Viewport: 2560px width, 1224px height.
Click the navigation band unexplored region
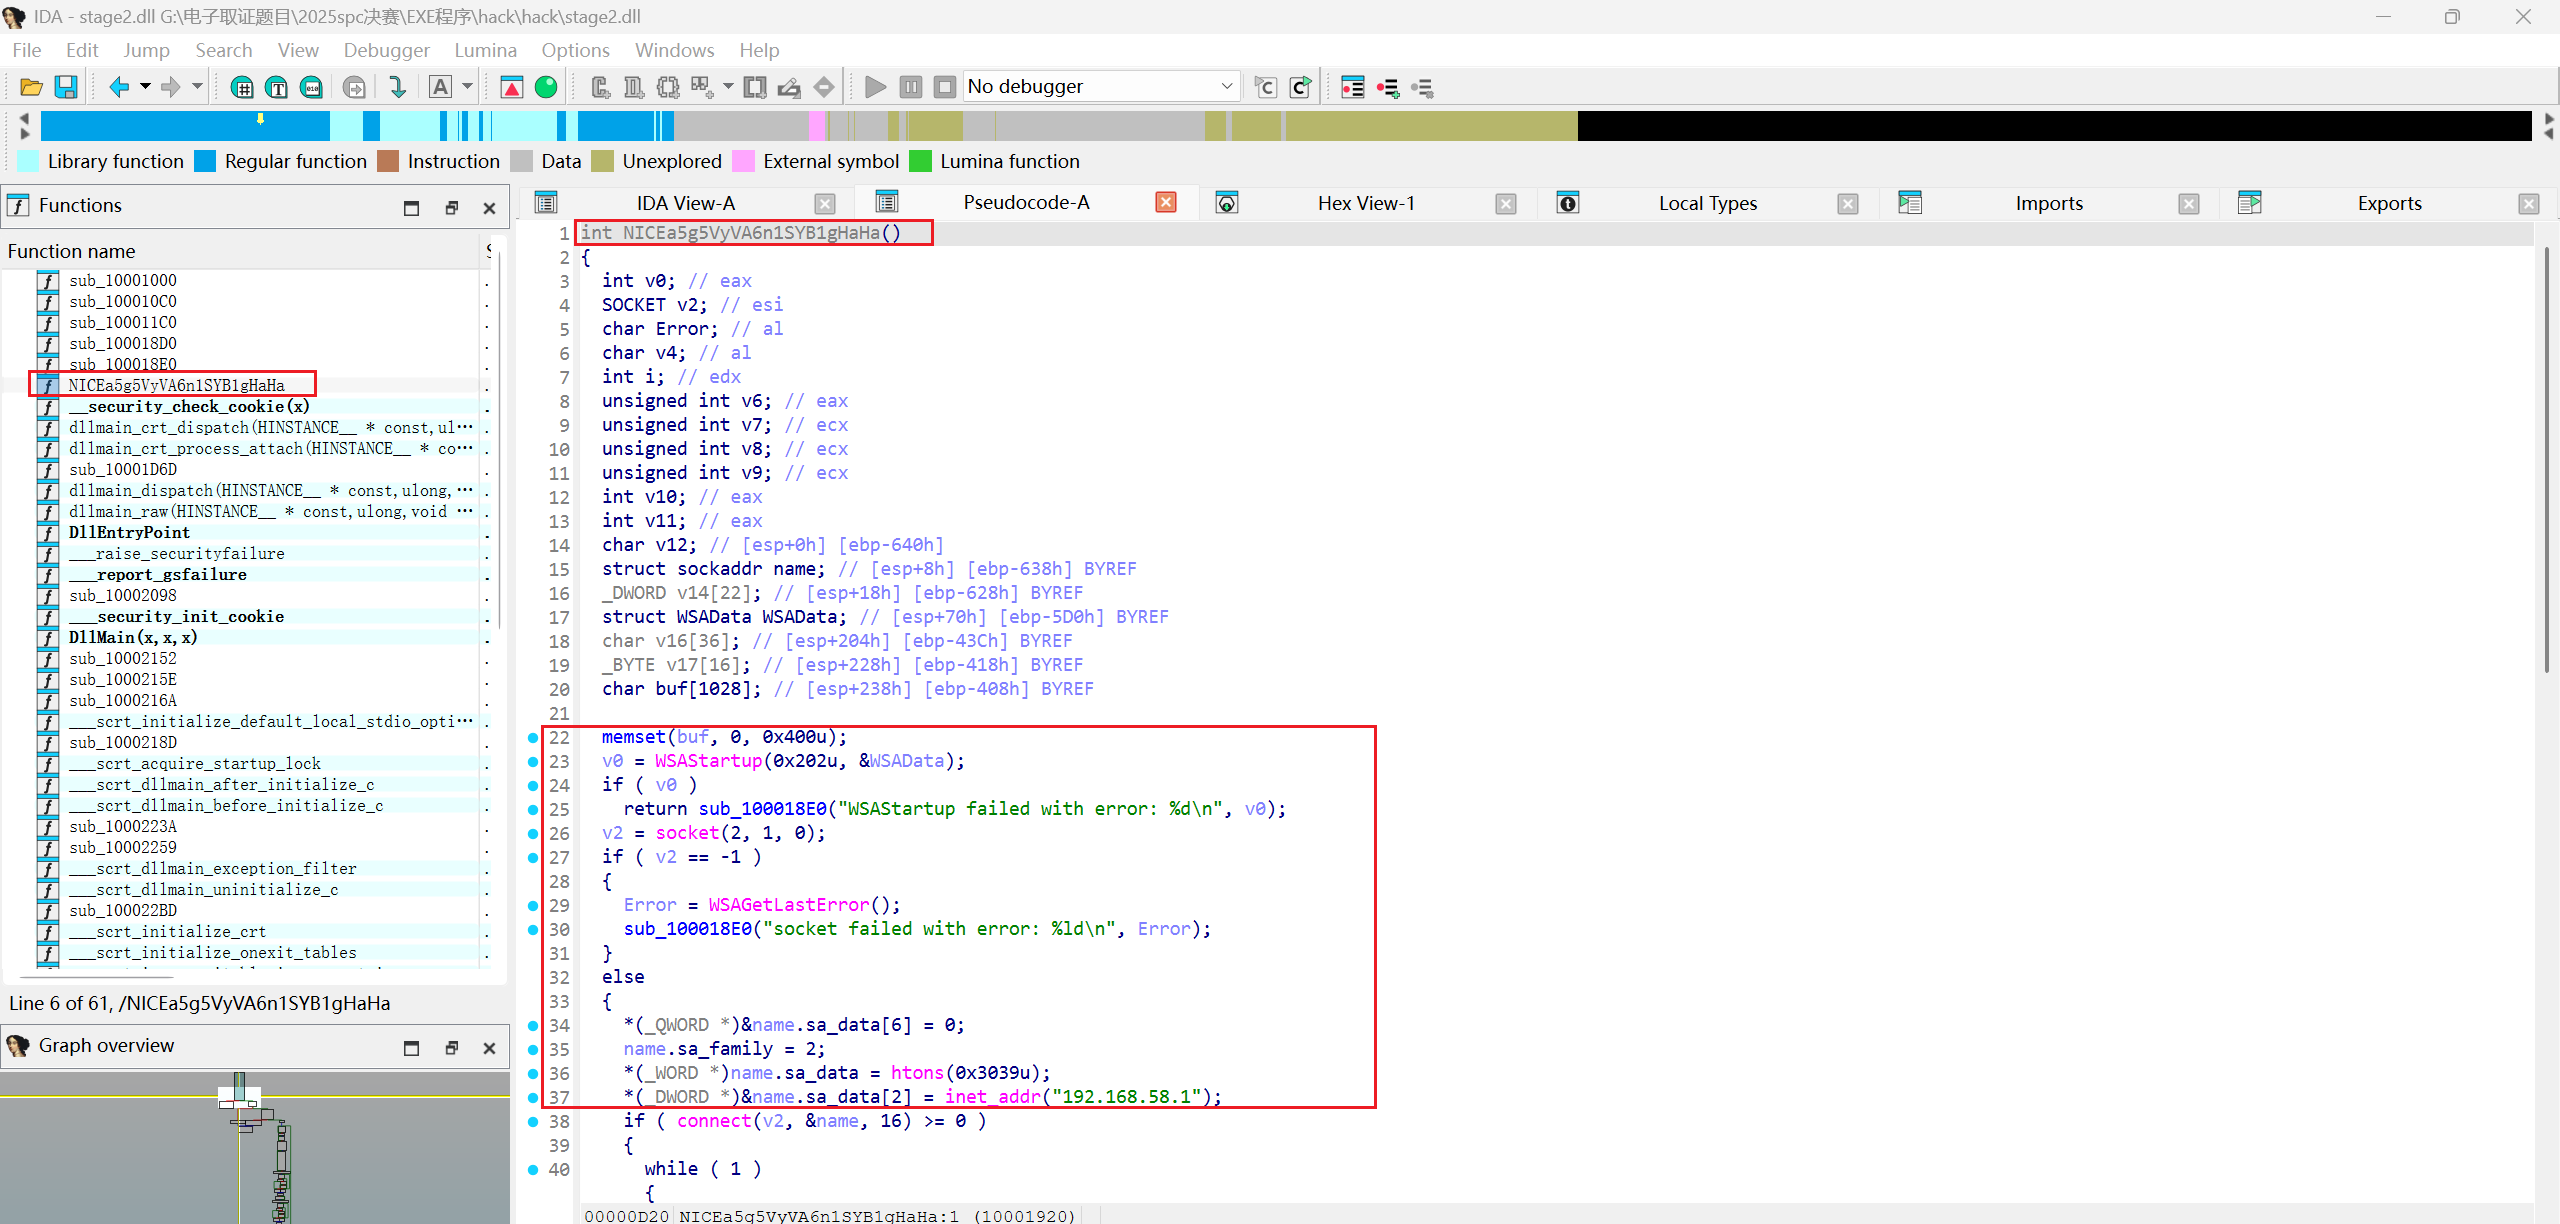[1430, 126]
